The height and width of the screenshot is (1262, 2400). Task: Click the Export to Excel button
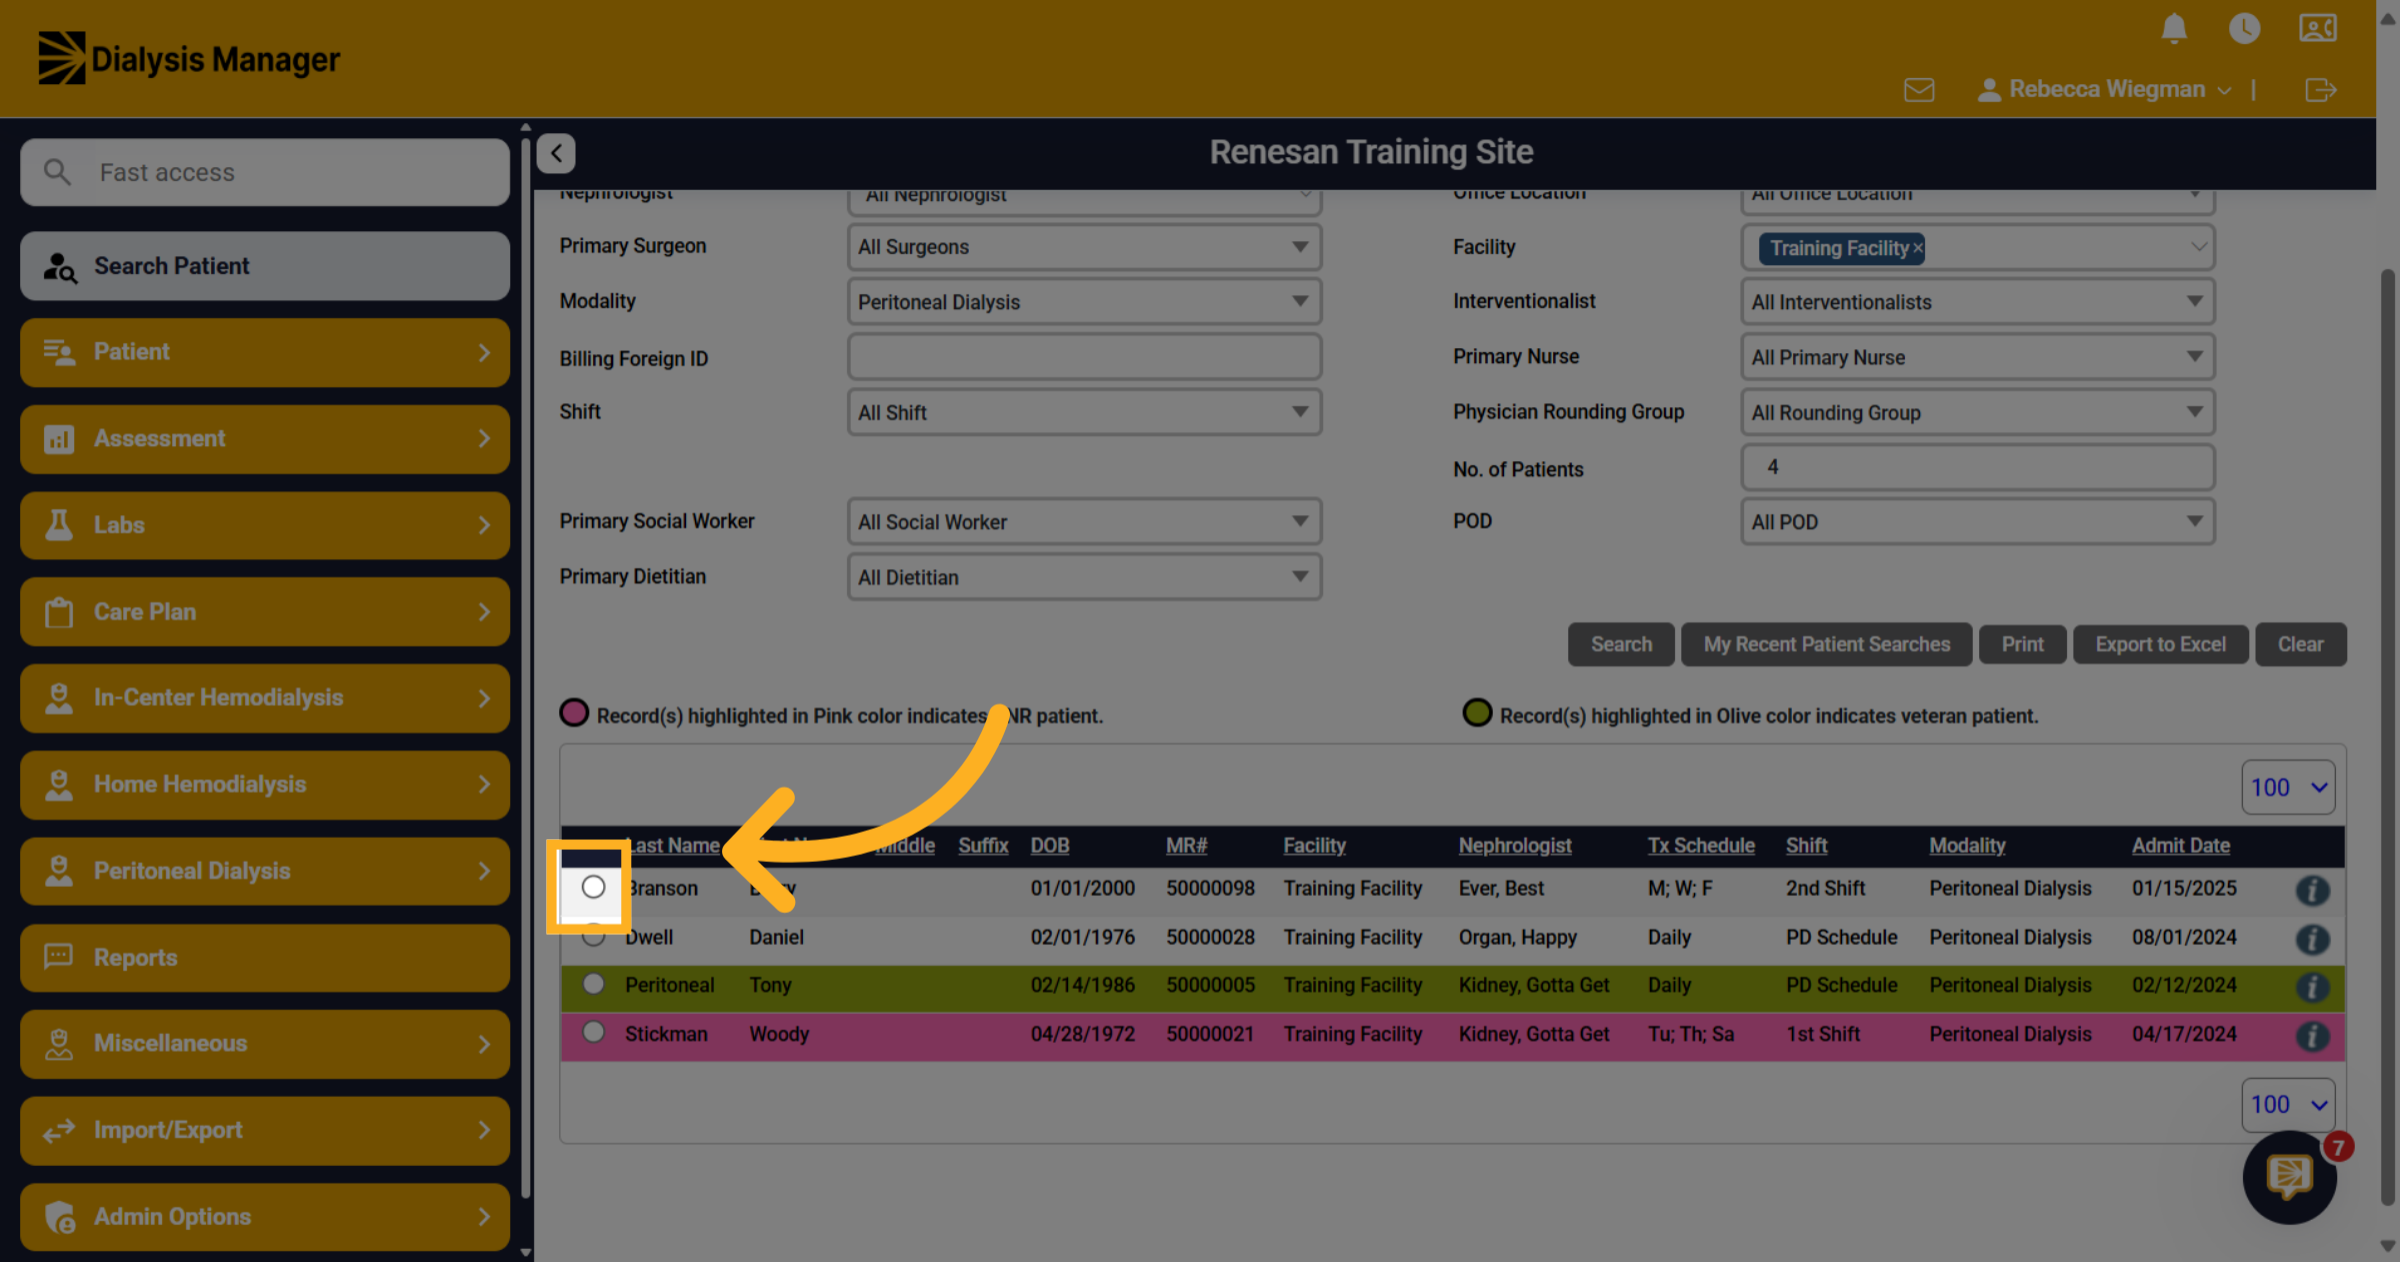[2160, 644]
